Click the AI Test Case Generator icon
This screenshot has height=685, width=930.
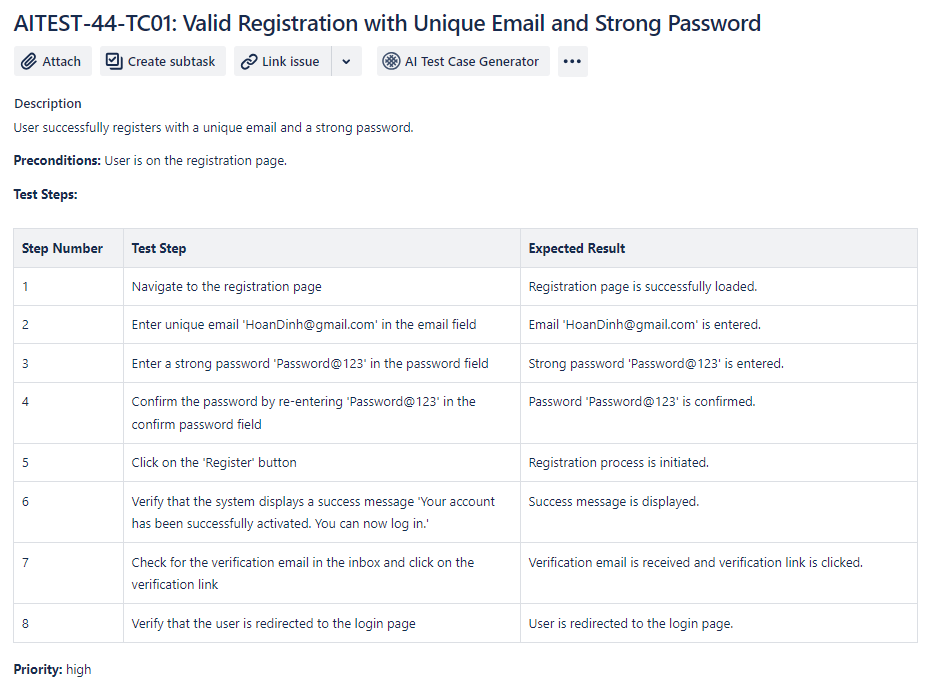click(391, 62)
